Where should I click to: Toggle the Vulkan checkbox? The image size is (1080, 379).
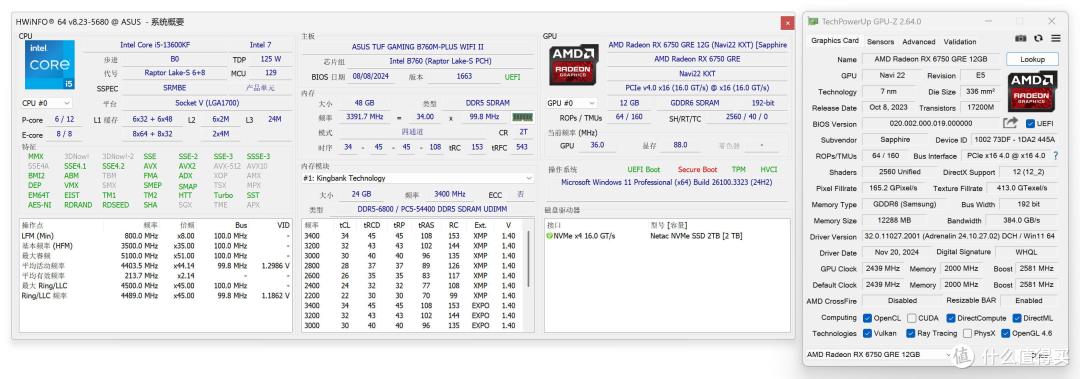coord(868,334)
